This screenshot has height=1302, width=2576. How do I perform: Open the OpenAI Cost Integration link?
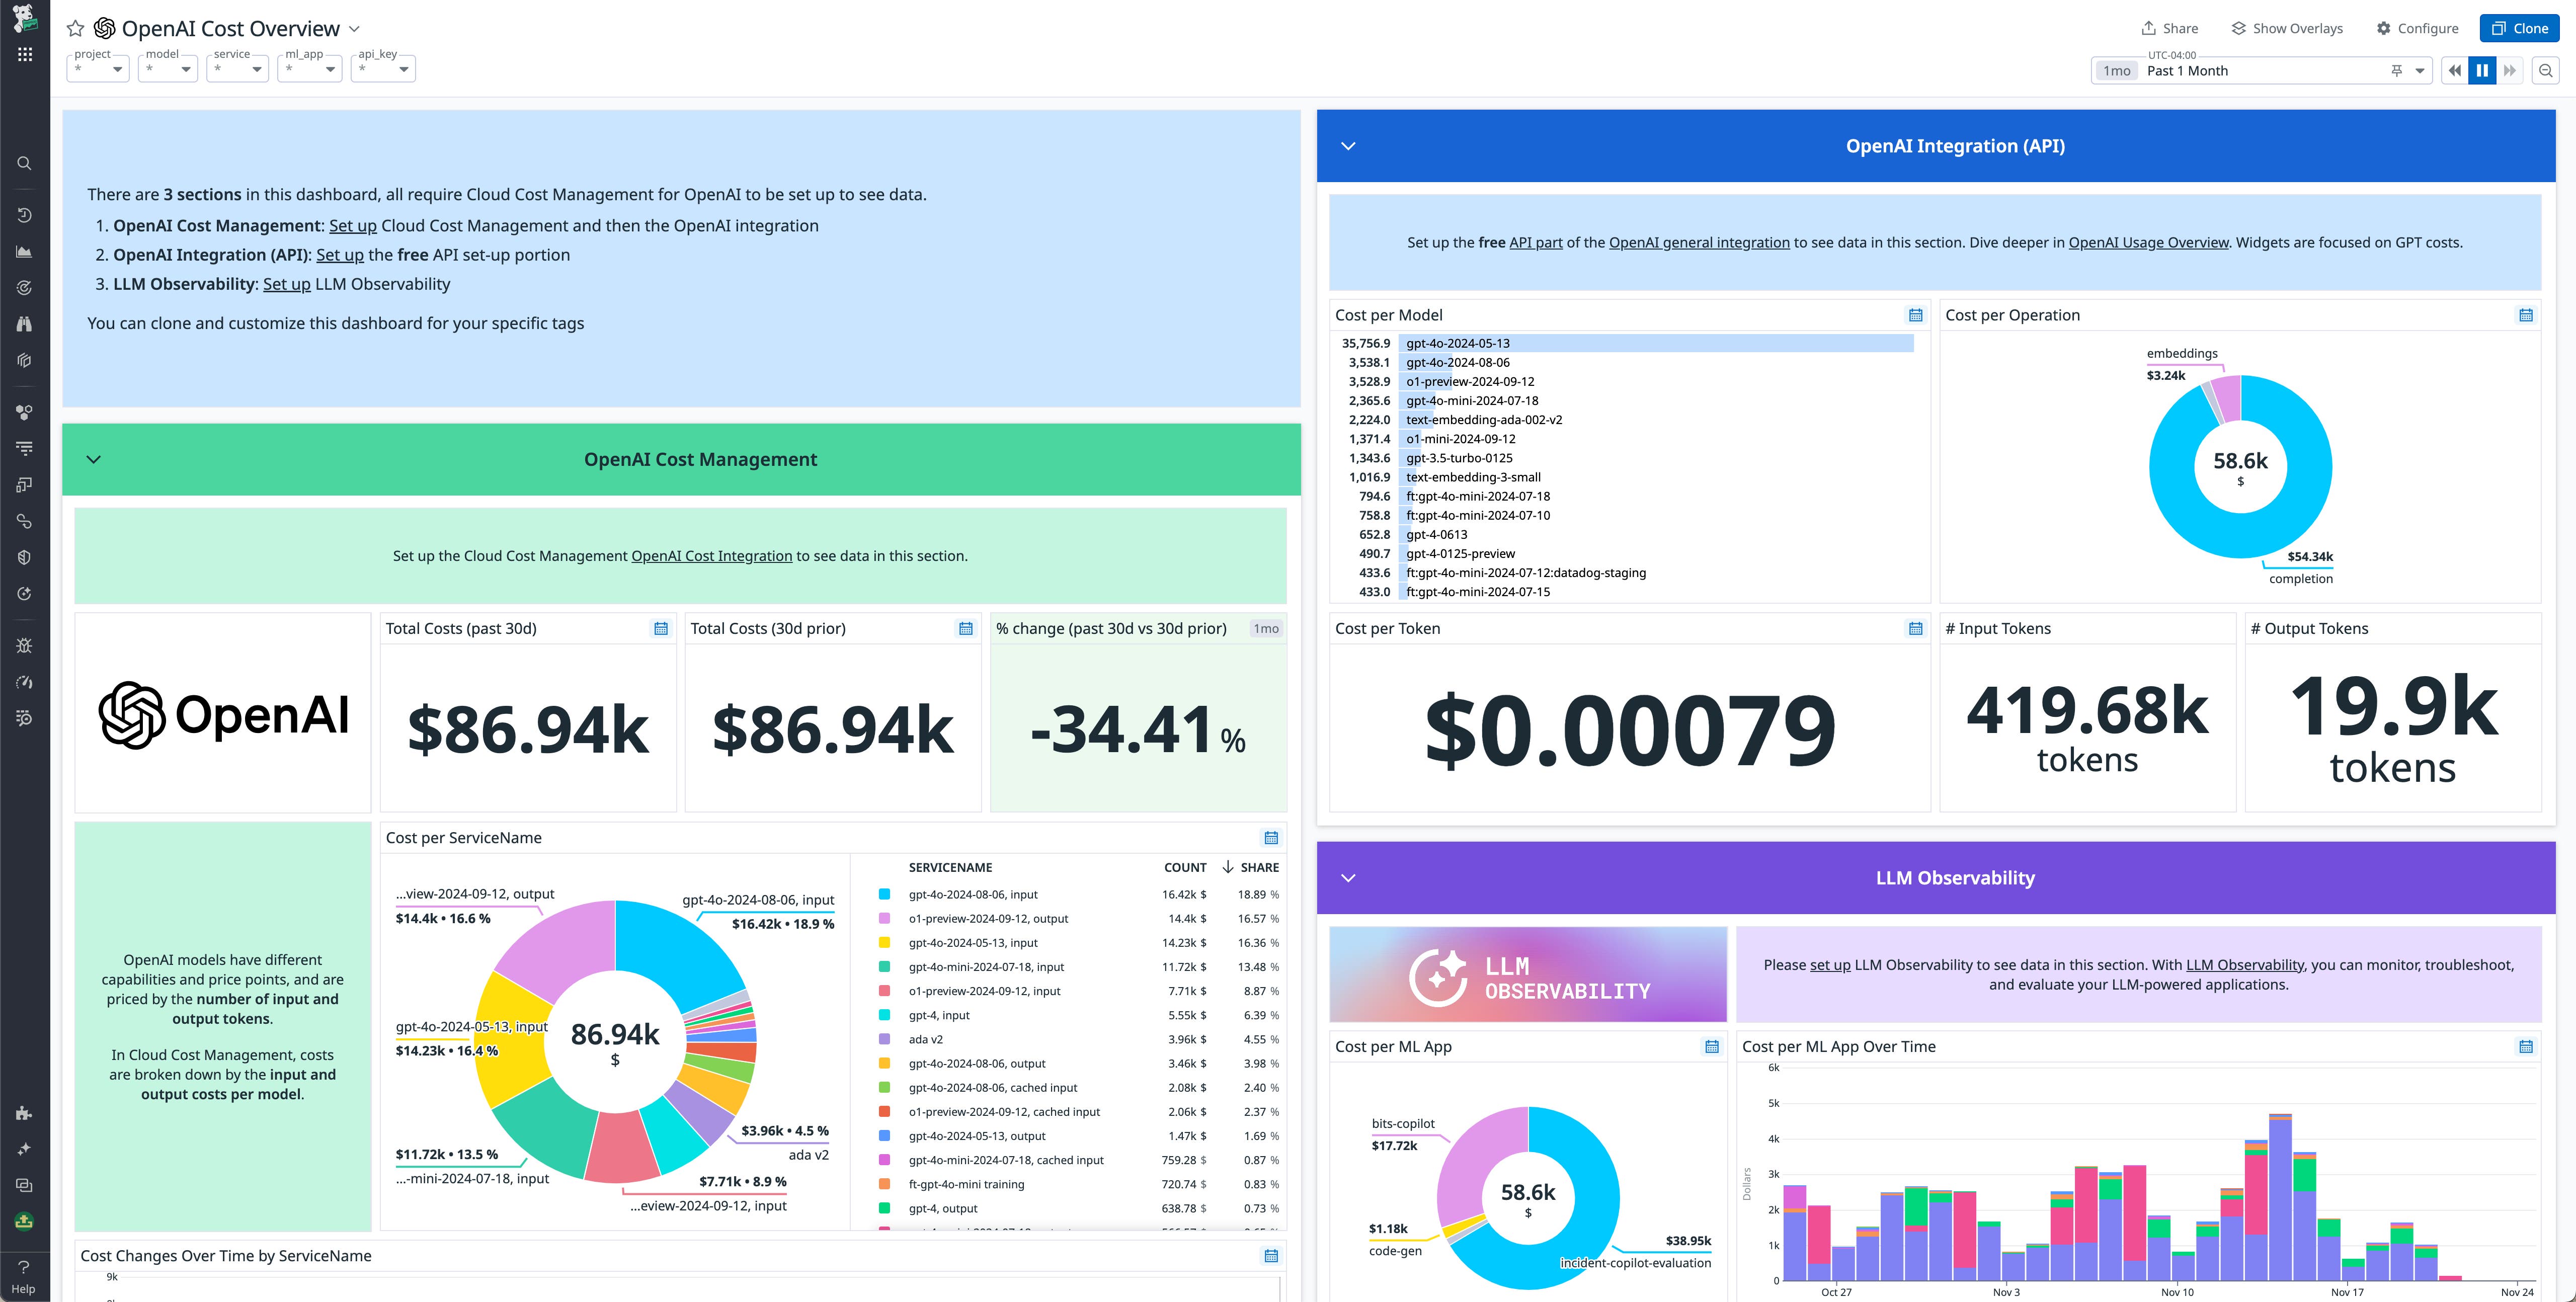point(712,555)
